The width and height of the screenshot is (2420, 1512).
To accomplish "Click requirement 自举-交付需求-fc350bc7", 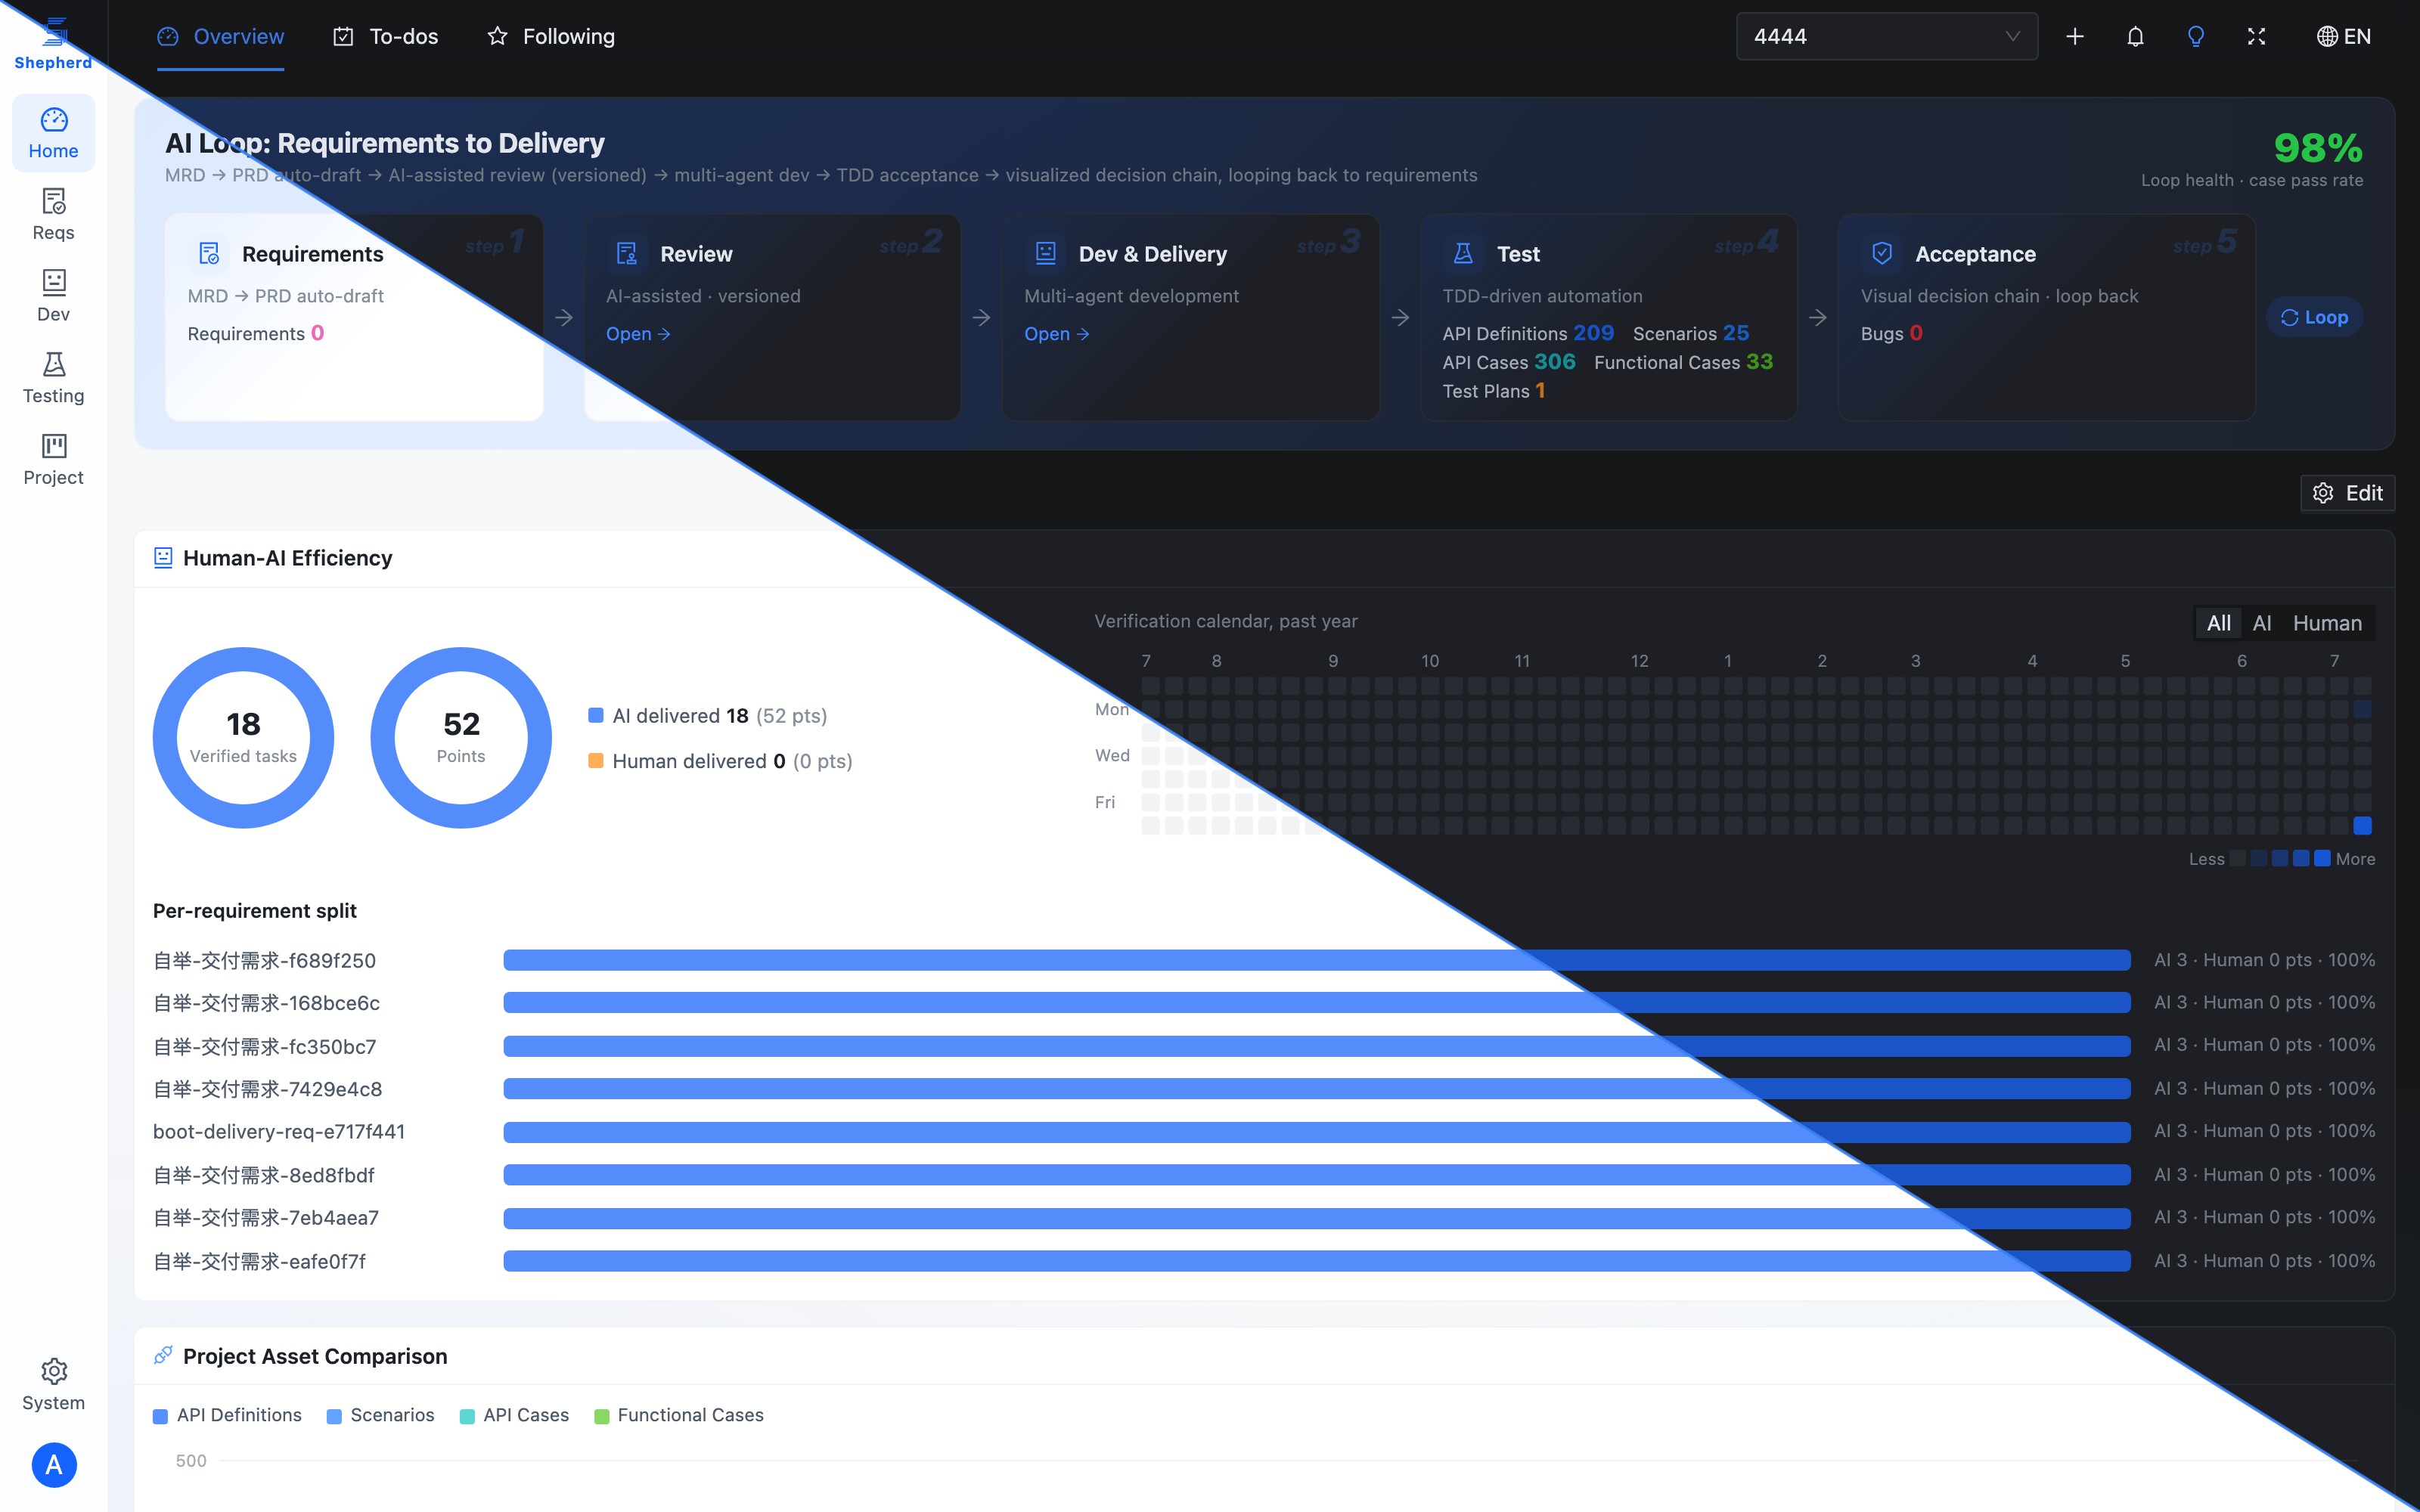I will pyautogui.click(x=264, y=1046).
